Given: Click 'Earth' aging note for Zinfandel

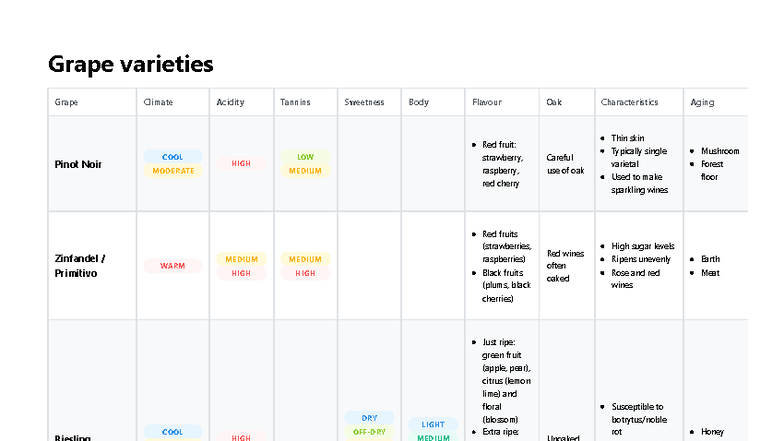Looking at the screenshot, I should click(710, 259).
